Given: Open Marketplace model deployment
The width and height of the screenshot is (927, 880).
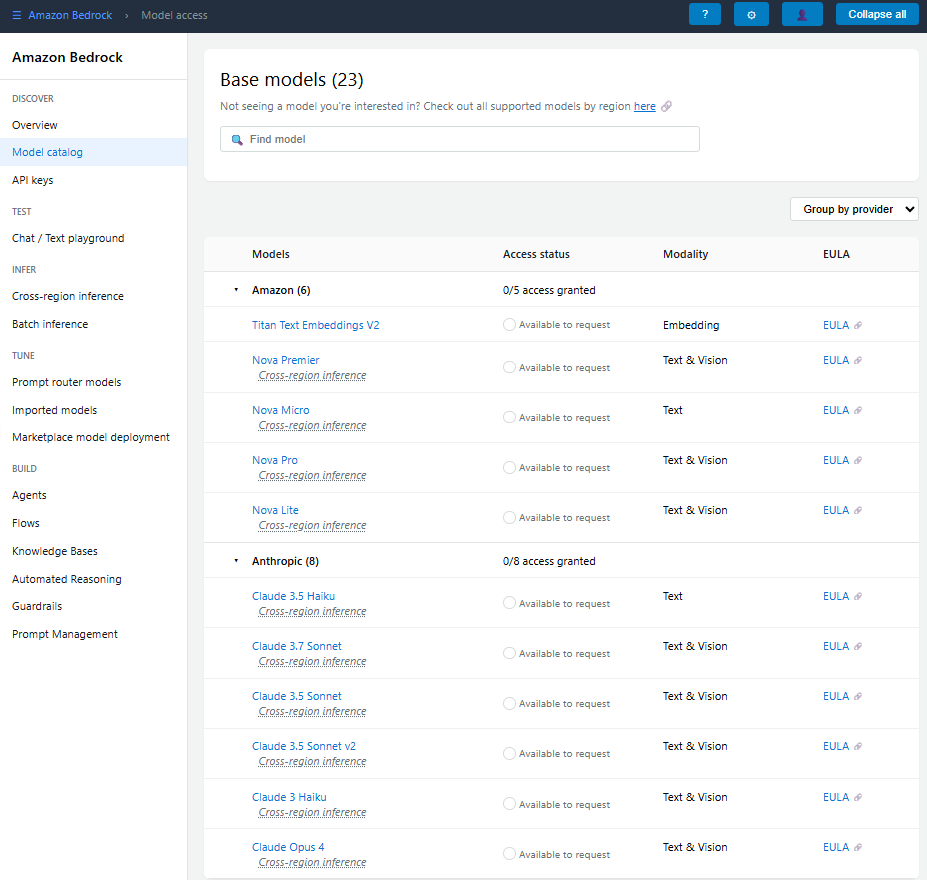Looking at the screenshot, I should tap(93, 437).
